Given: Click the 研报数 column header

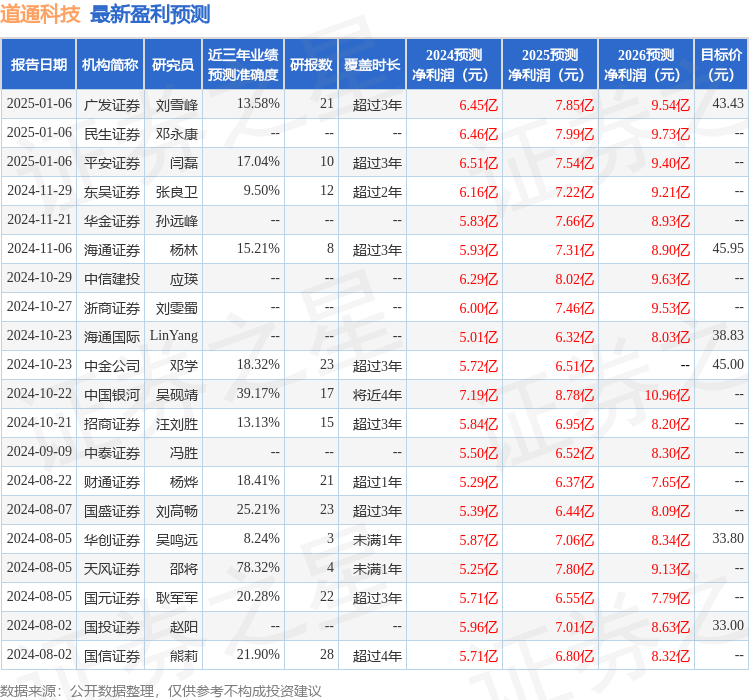Looking at the screenshot, I should pyautogui.click(x=311, y=65).
